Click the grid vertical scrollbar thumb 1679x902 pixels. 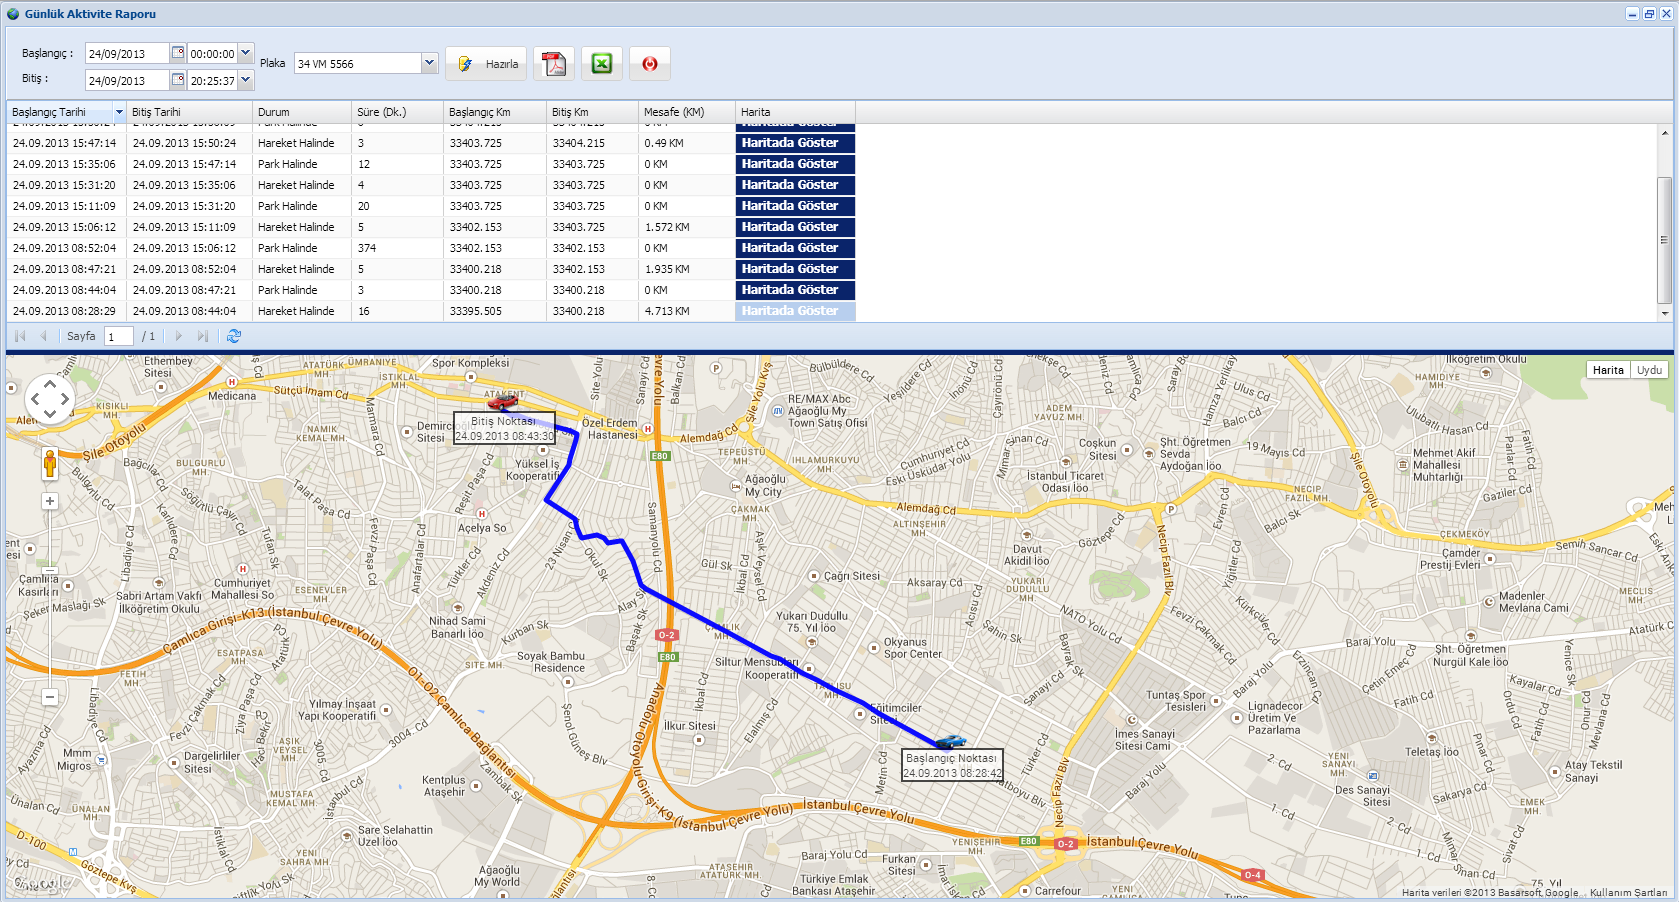tap(1664, 240)
